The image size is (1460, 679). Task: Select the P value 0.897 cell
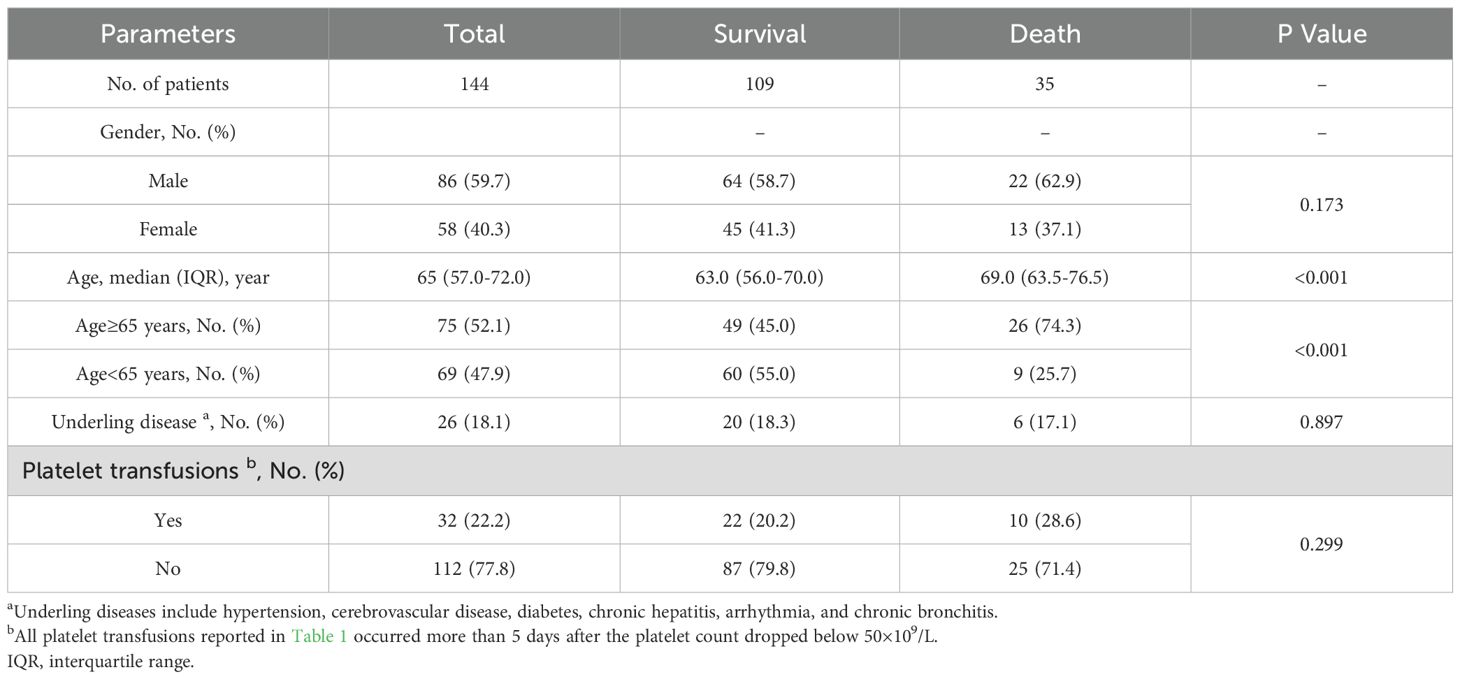point(1321,422)
